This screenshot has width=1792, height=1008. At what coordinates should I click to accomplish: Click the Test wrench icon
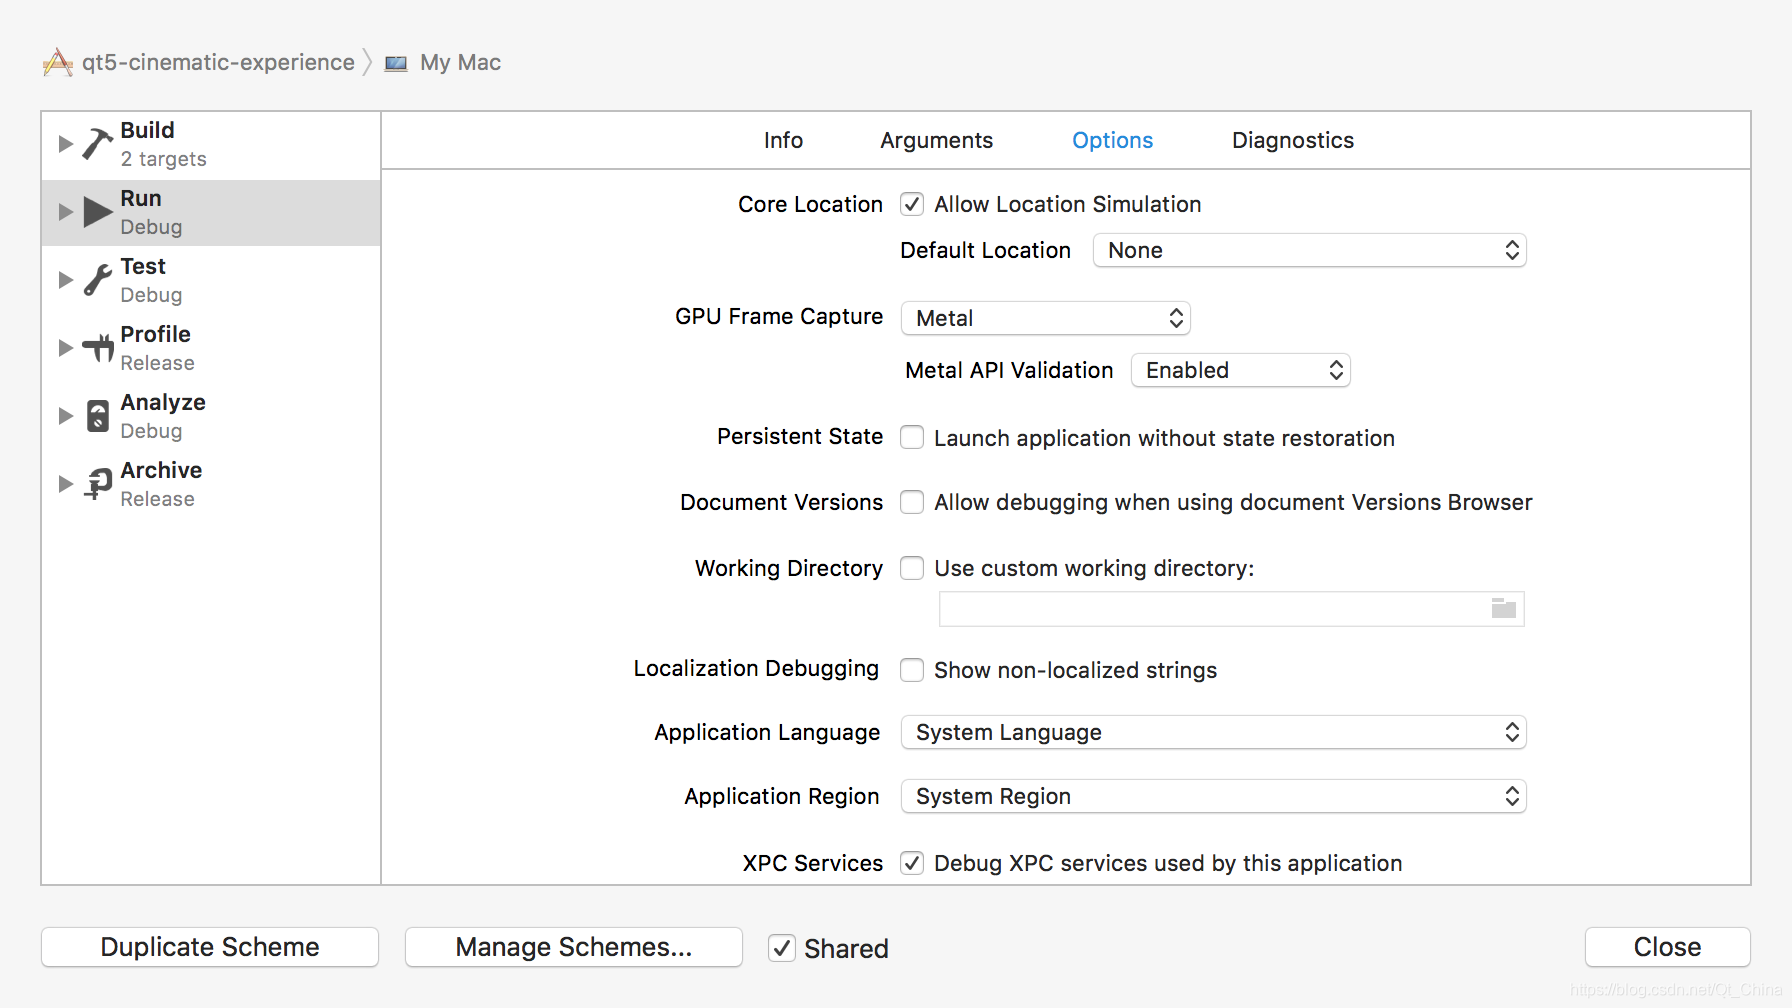point(97,280)
